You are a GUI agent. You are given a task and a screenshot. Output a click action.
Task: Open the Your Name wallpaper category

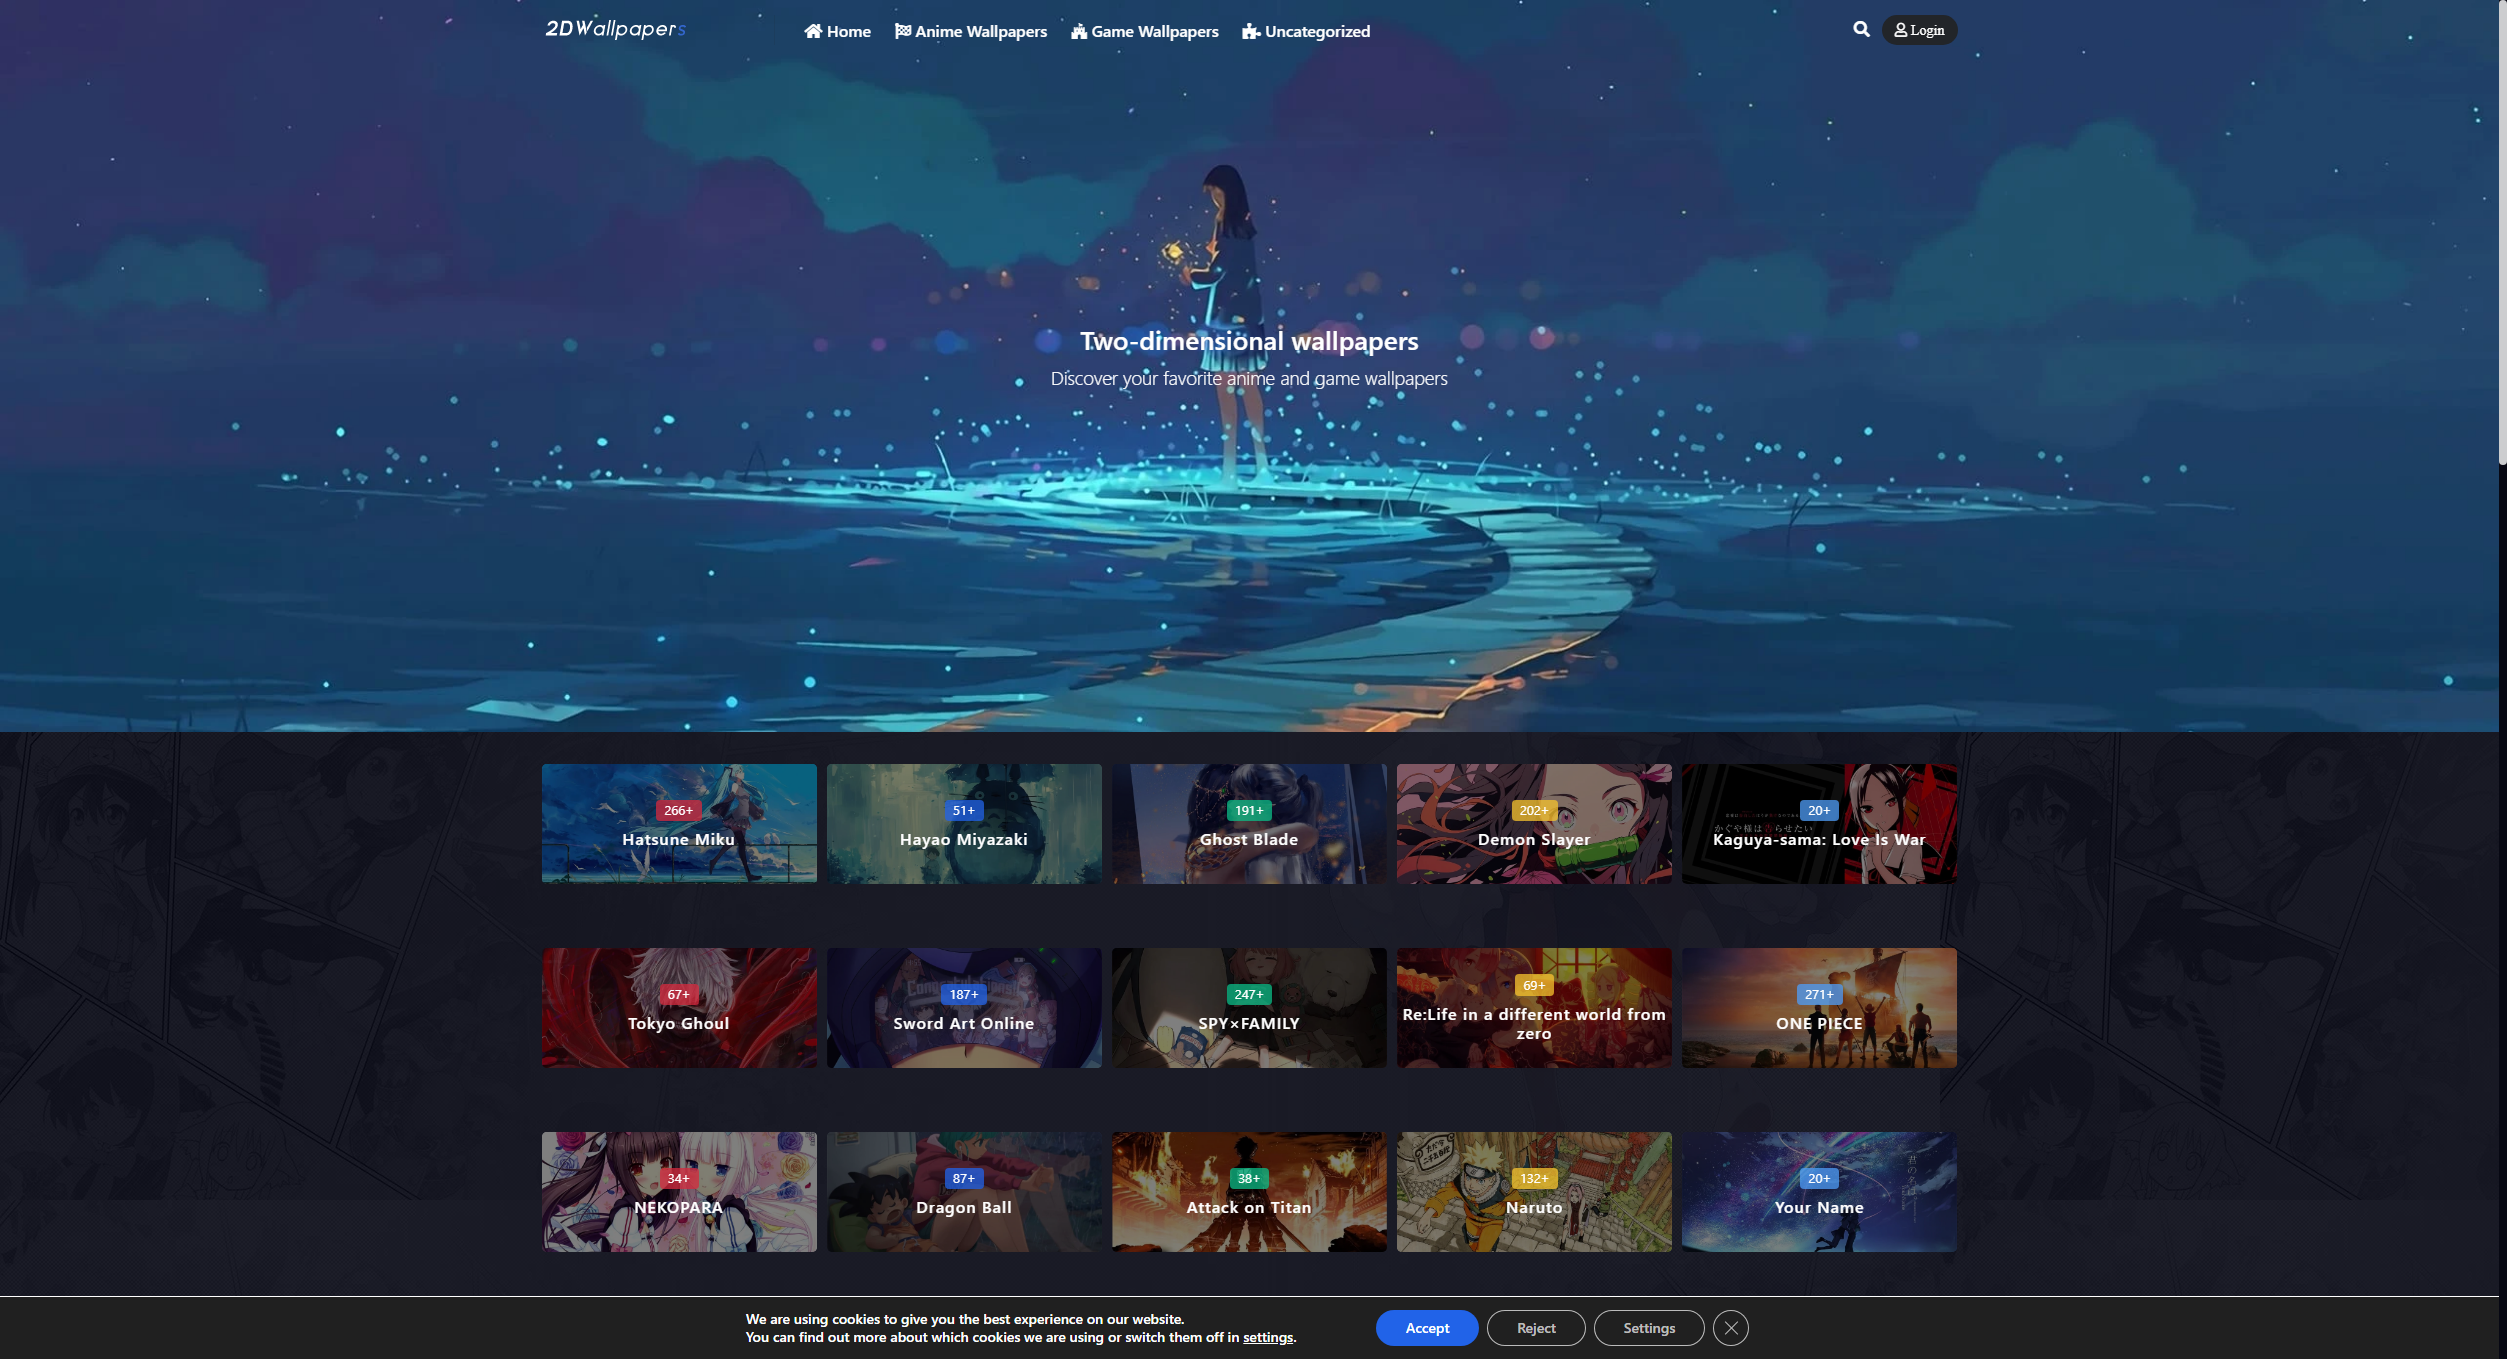(x=1818, y=1192)
